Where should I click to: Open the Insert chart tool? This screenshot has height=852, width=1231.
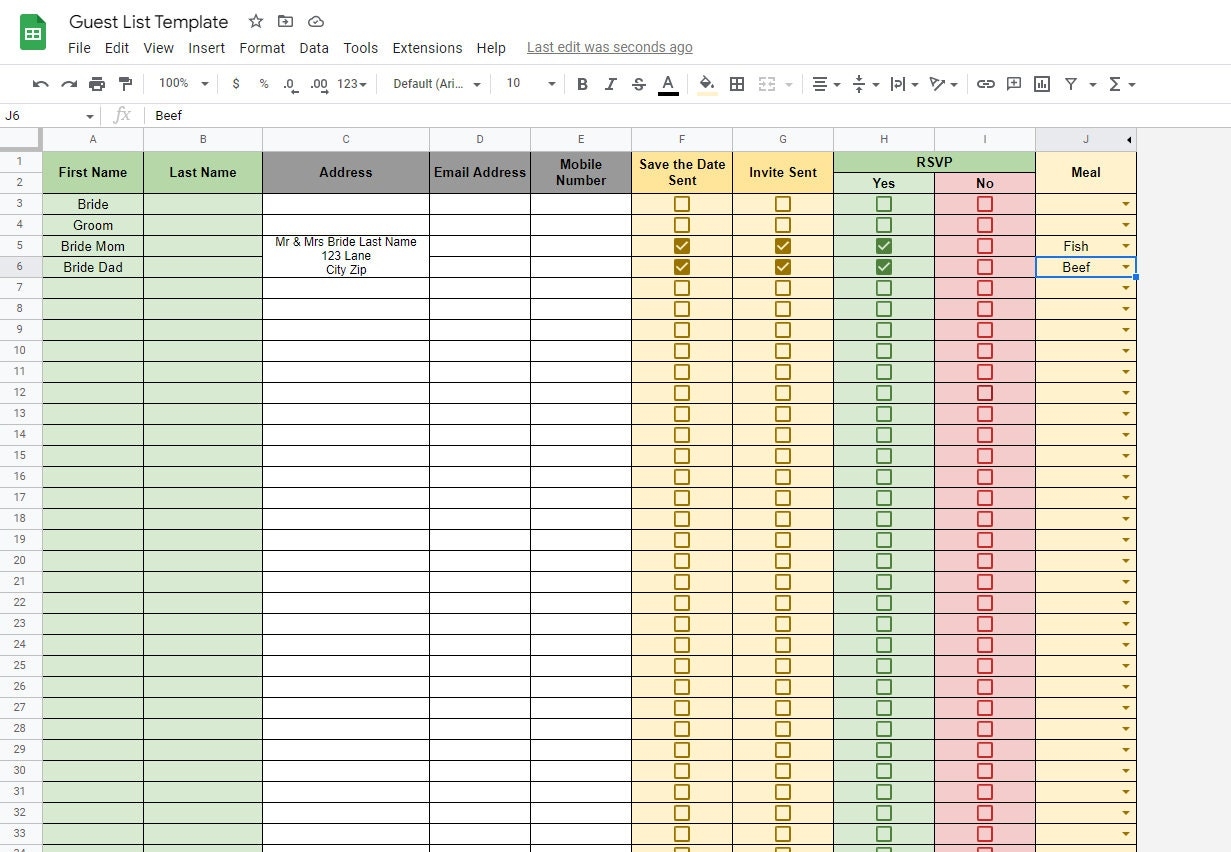pos(1041,84)
